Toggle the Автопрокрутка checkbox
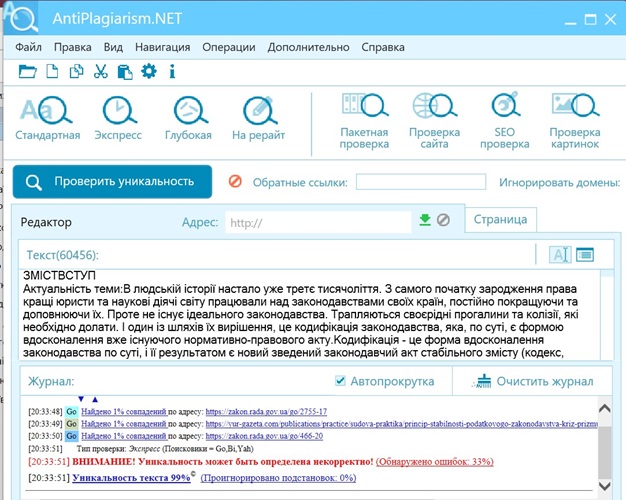Image resolution: width=626 pixels, height=500 pixels. click(x=340, y=381)
